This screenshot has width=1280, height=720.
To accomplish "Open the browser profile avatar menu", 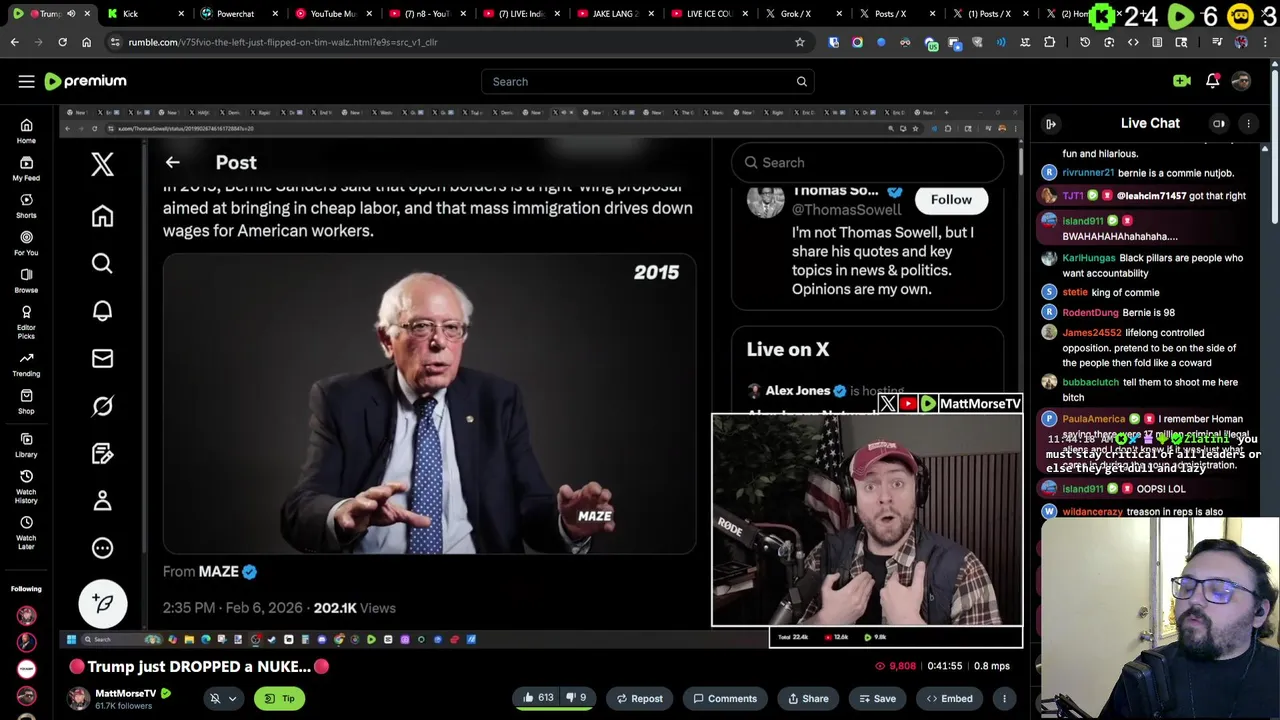I will pyautogui.click(x=1241, y=42).
